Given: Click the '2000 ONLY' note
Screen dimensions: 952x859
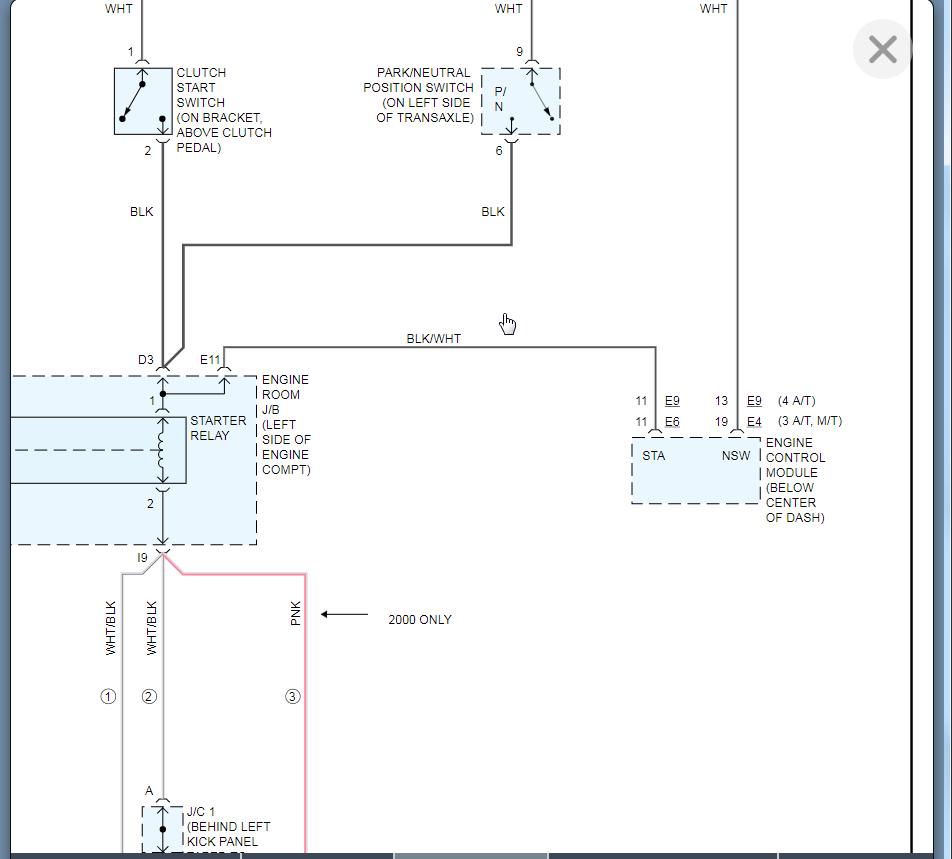Looking at the screenshot, I should click(420, 620).
